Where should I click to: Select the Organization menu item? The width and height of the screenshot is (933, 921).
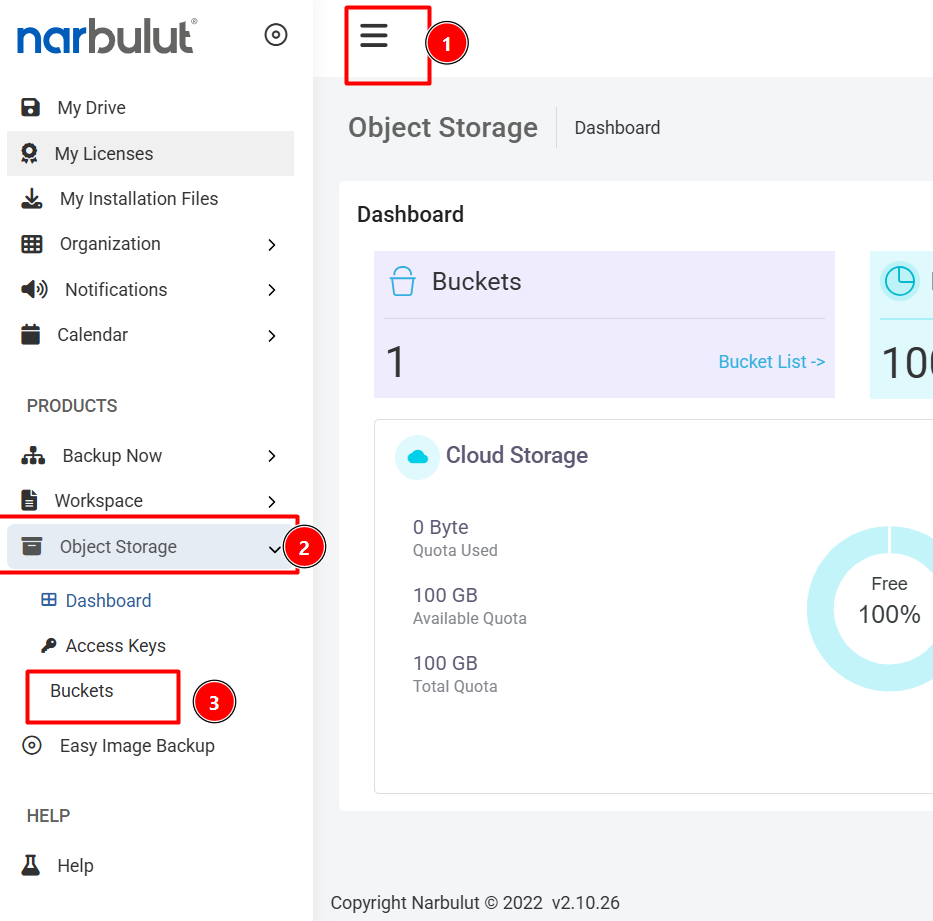tap(110, 244)
